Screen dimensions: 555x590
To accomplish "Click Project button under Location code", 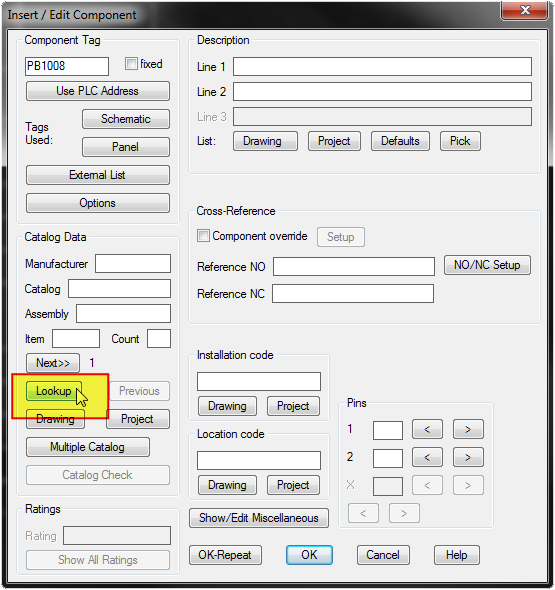I will tap(293, 485).
